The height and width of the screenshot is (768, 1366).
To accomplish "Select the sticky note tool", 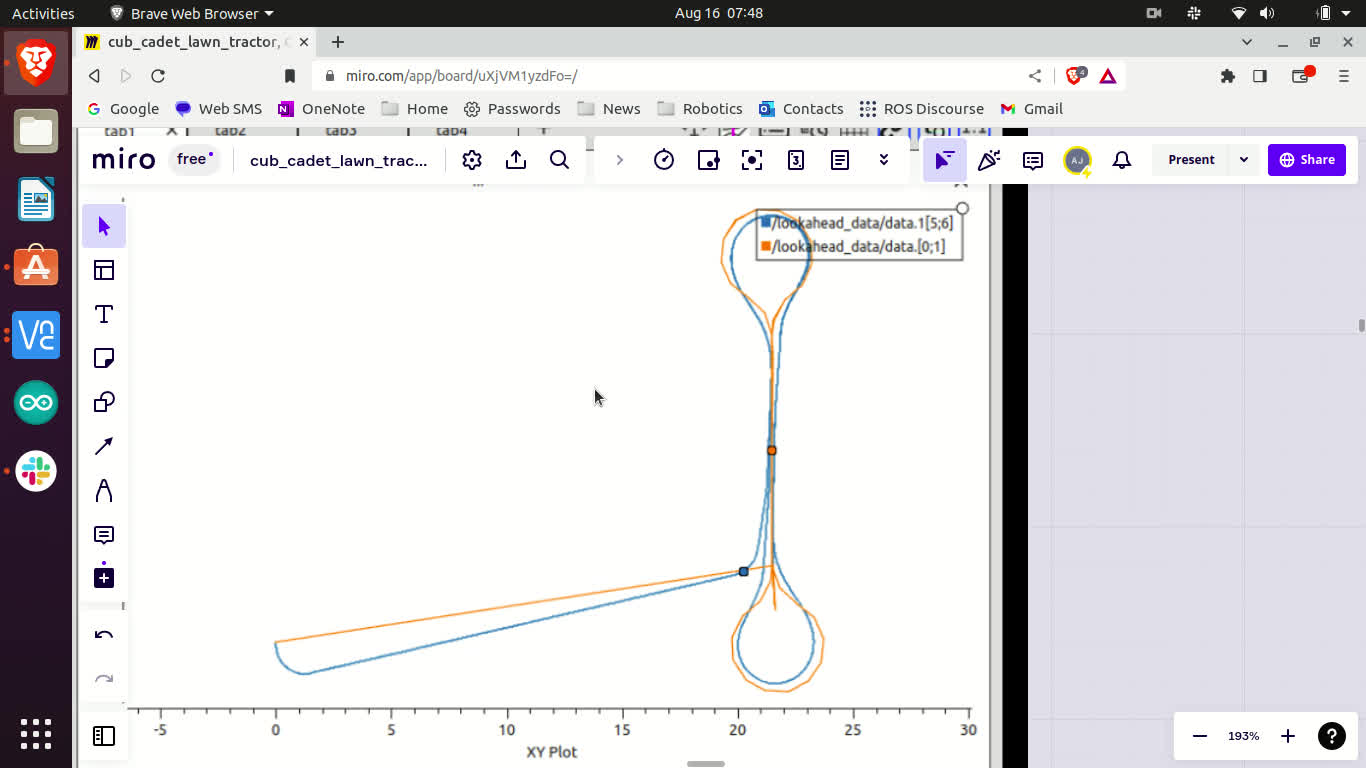I will tap(104, 358).
